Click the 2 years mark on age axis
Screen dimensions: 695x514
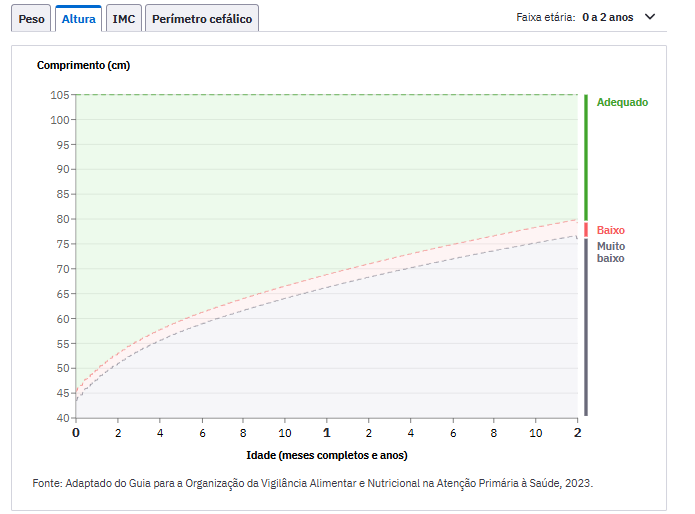tap(577, 432)
